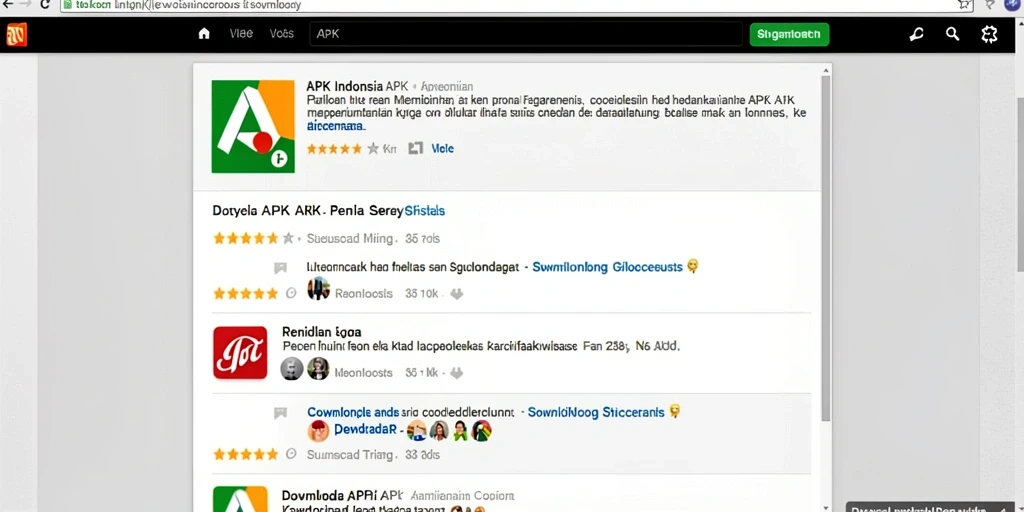Open the SownldNoog Sticceranls link
Image resolution: width=1024 pixels, height=512 pixels.
(596, 412)
